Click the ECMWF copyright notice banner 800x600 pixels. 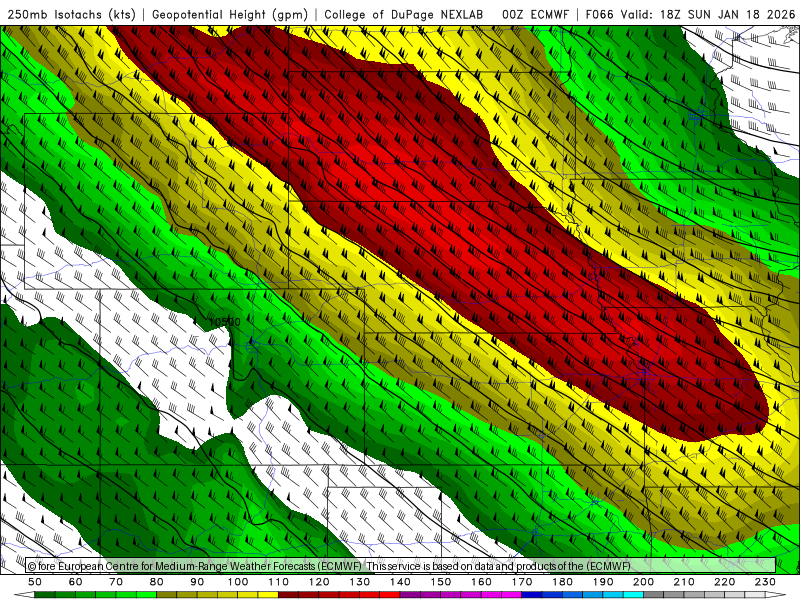401,566
